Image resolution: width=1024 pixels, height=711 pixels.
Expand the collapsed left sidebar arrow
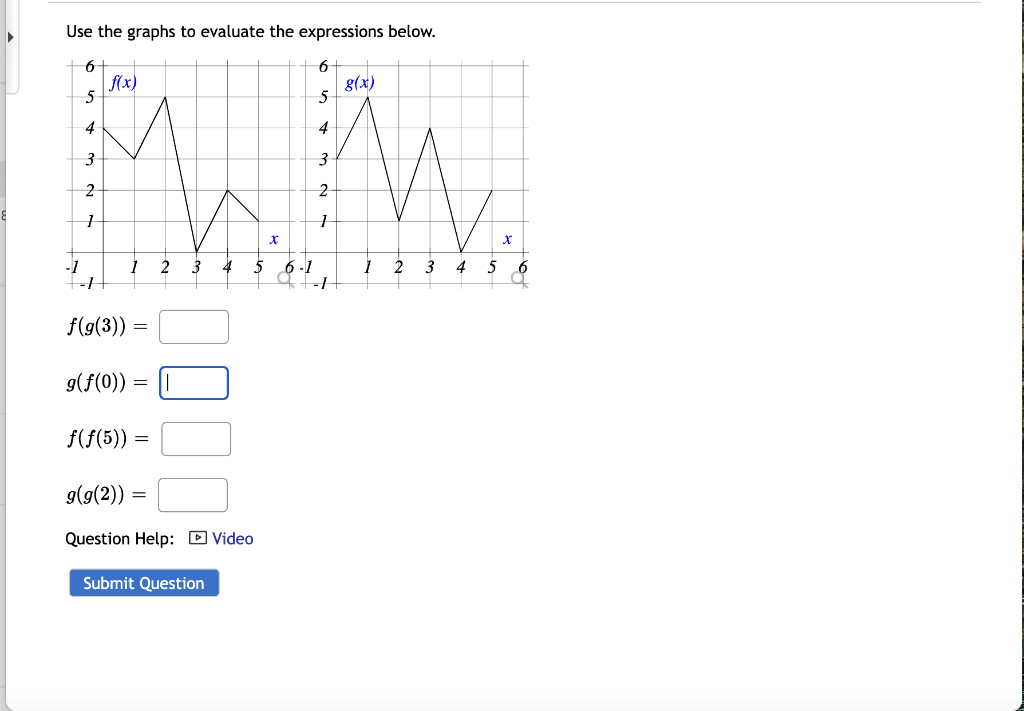9,37
